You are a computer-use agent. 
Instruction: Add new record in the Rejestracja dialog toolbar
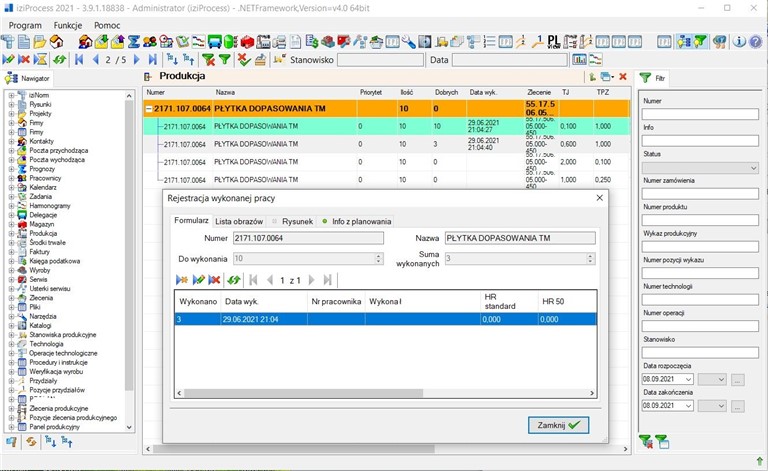[182, 280]
